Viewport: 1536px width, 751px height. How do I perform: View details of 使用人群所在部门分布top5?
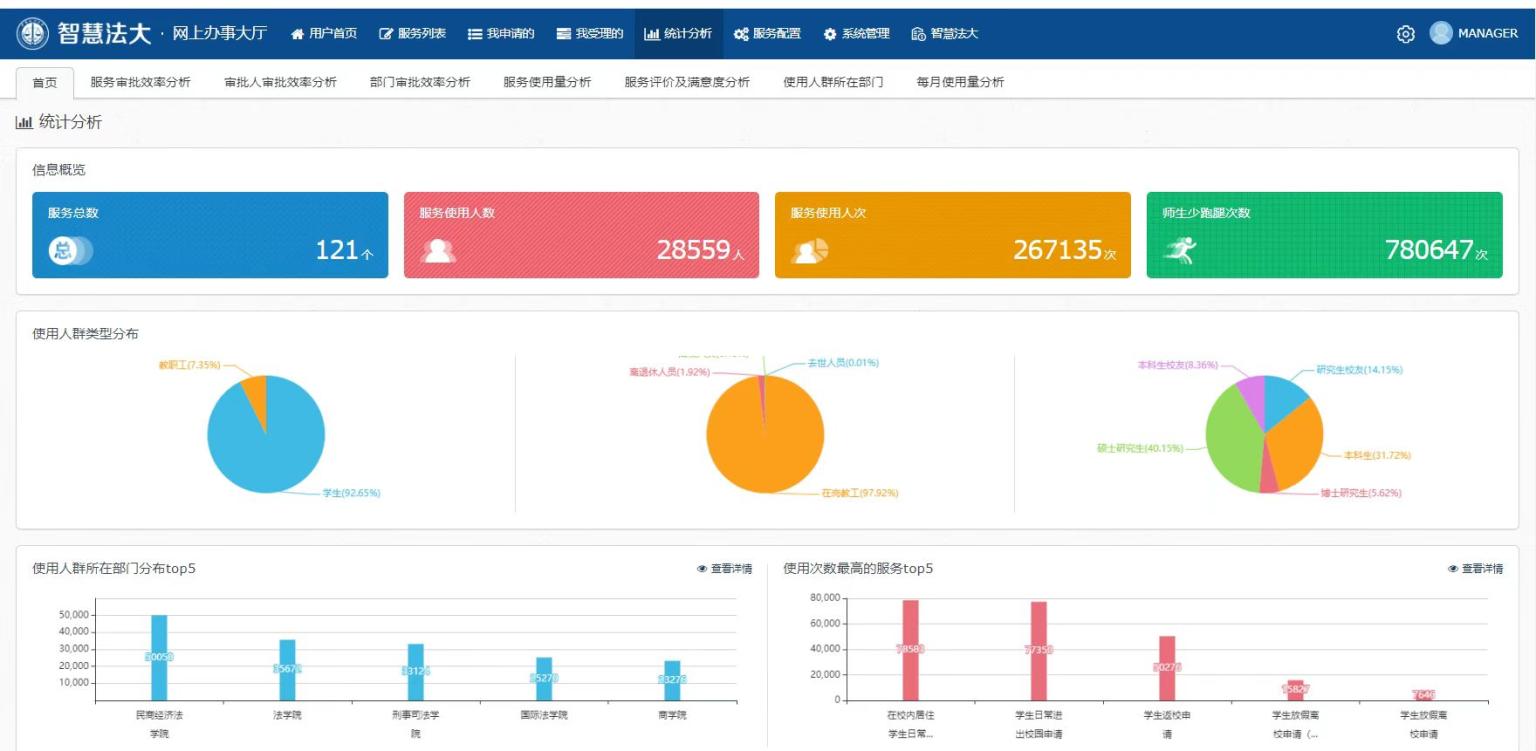(725, 569)
